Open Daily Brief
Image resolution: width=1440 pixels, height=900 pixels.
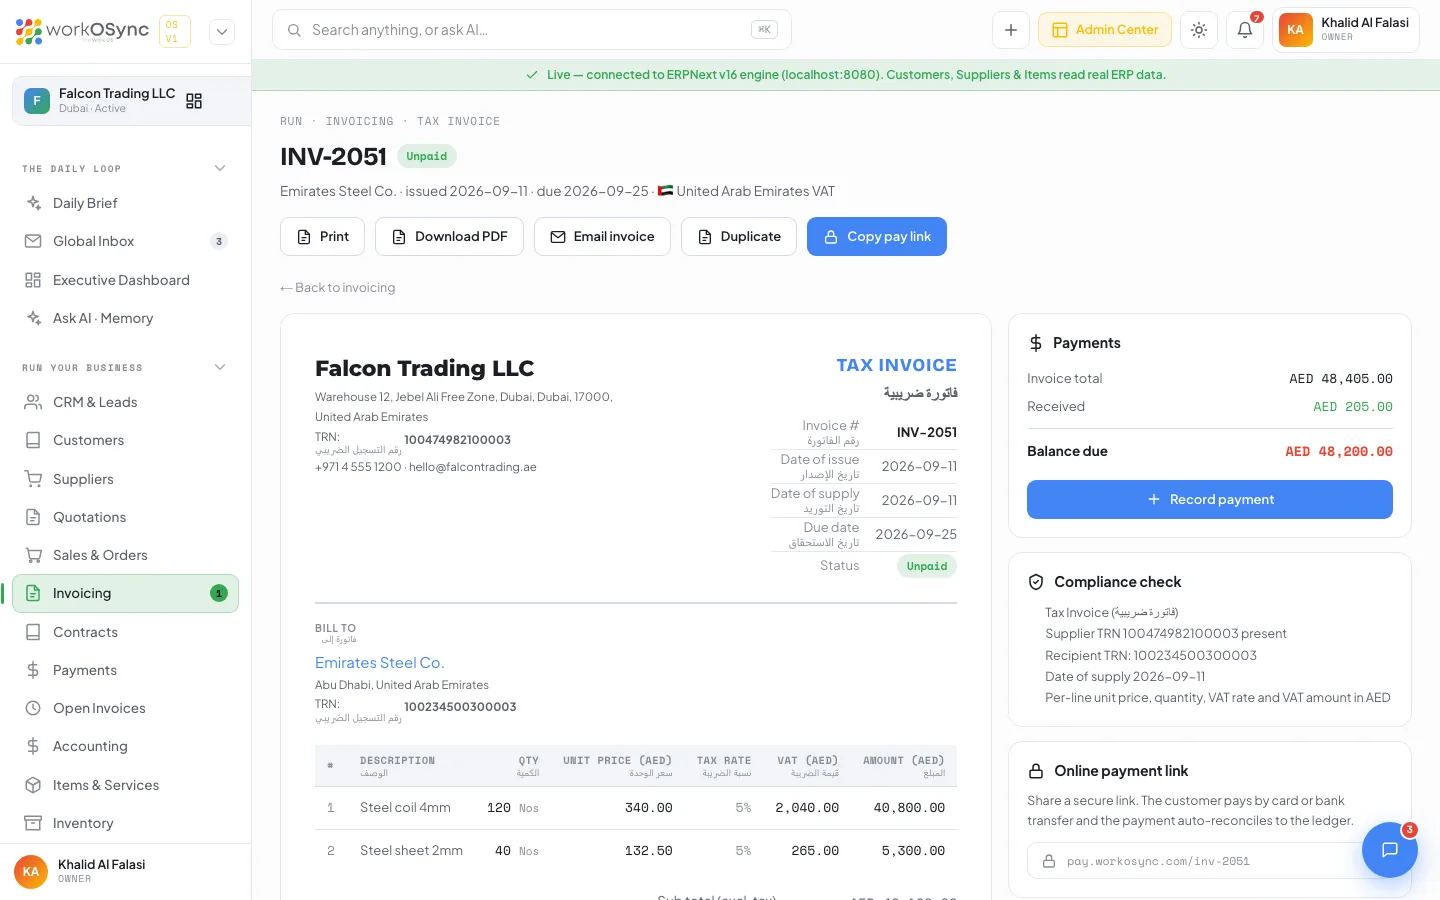[x=125, y=203]
